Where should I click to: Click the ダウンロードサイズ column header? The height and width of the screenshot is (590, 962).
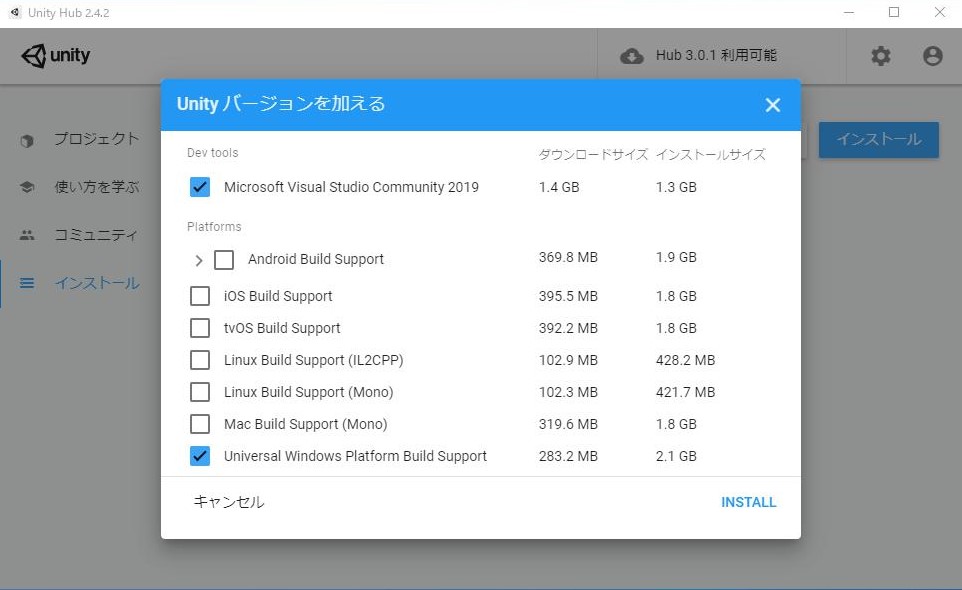pyautogui.click(x=593, y=155)
